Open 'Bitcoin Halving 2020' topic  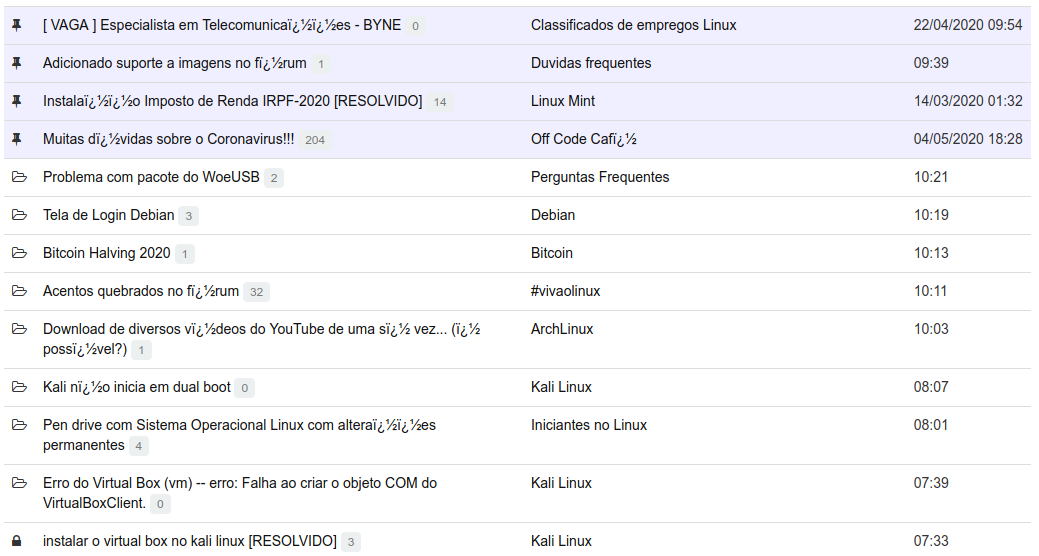coord(107,253)
